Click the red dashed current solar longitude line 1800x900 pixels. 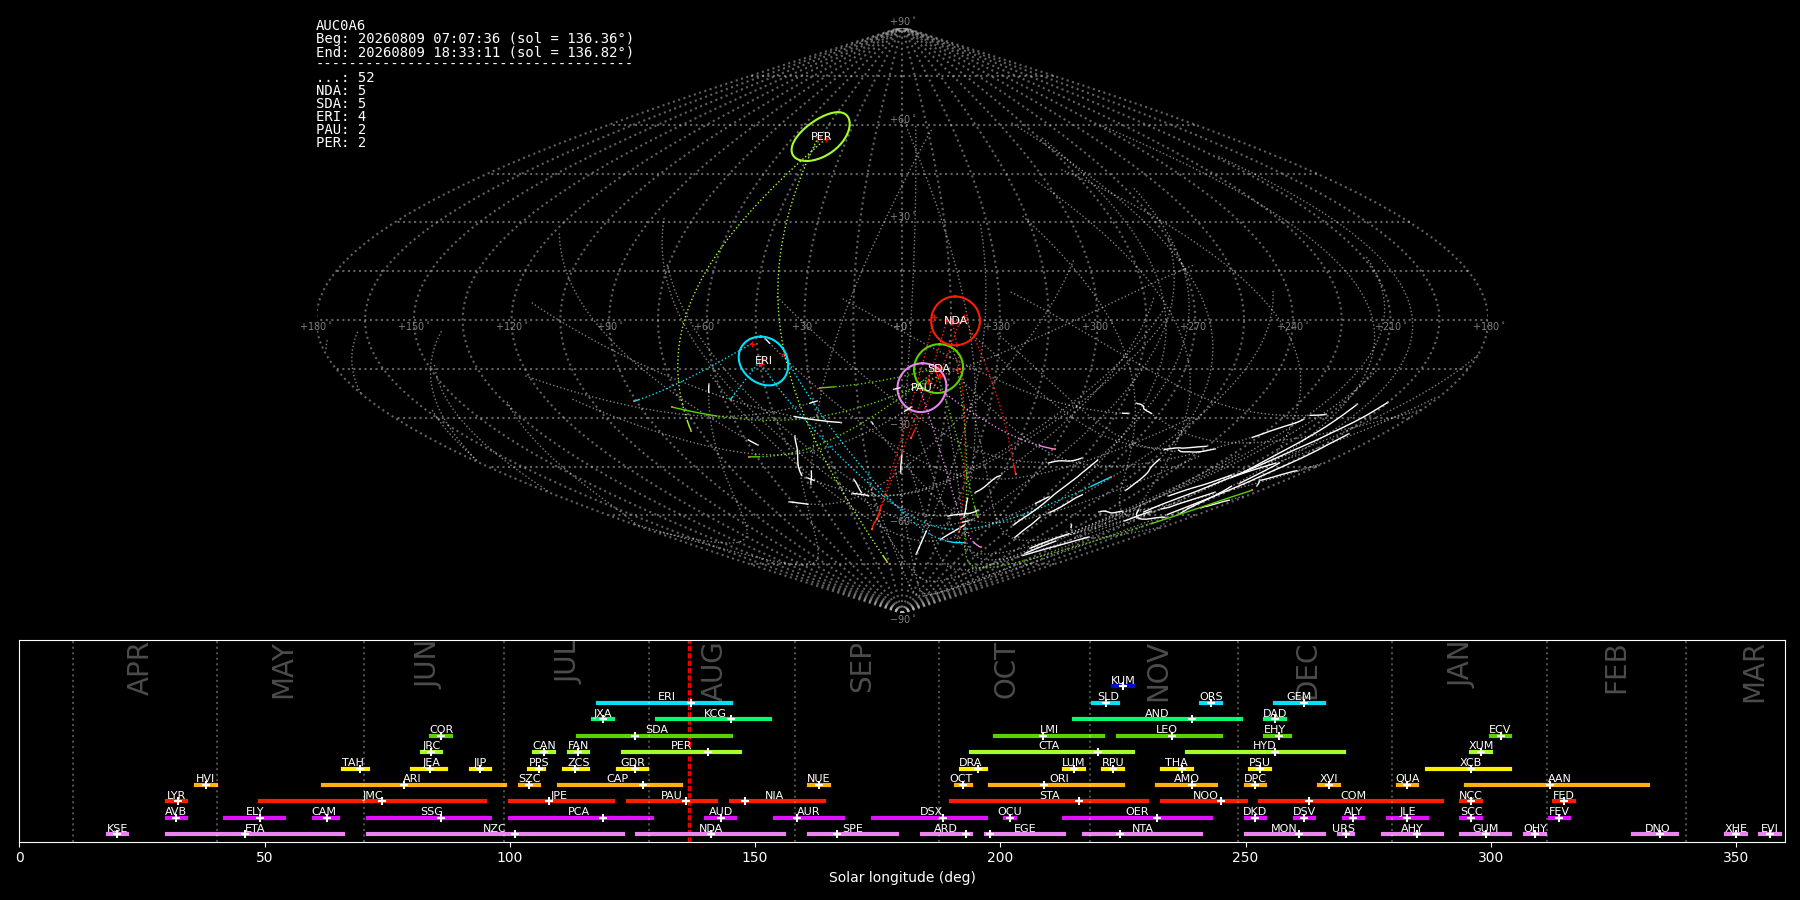(x=689, y=741)
